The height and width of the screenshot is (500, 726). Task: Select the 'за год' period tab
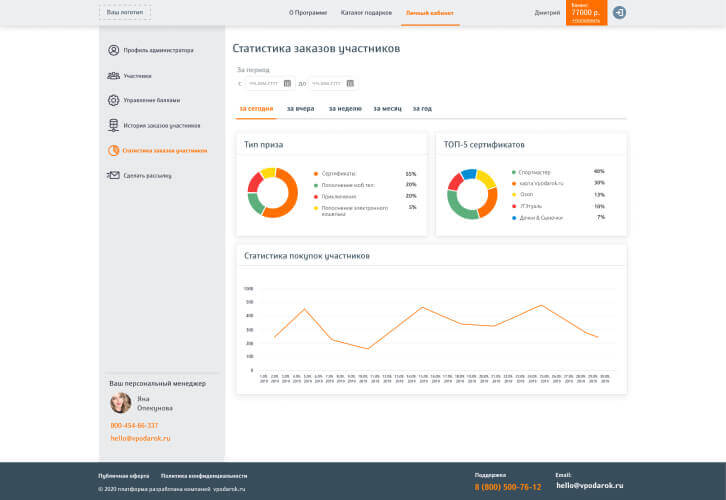[422, 109]
